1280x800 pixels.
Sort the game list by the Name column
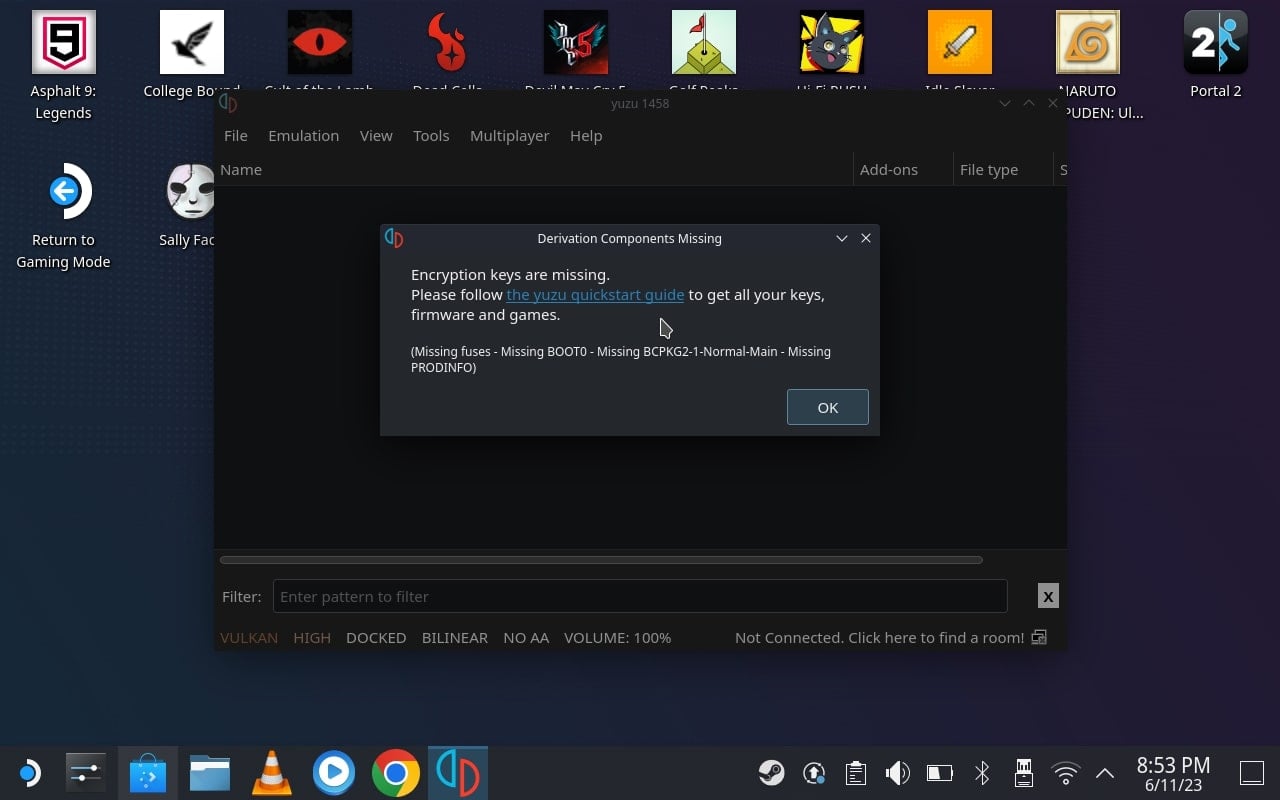pyautogui.click(x=533, y=170)
